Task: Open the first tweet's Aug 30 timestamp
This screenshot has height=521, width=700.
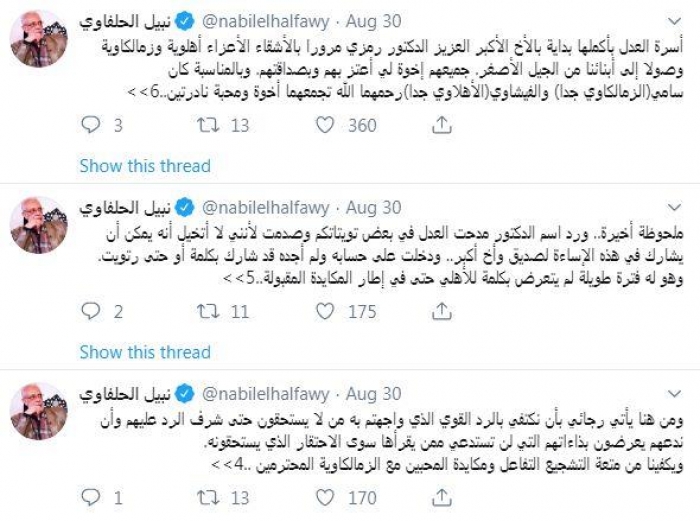Action: click(373, 17)
